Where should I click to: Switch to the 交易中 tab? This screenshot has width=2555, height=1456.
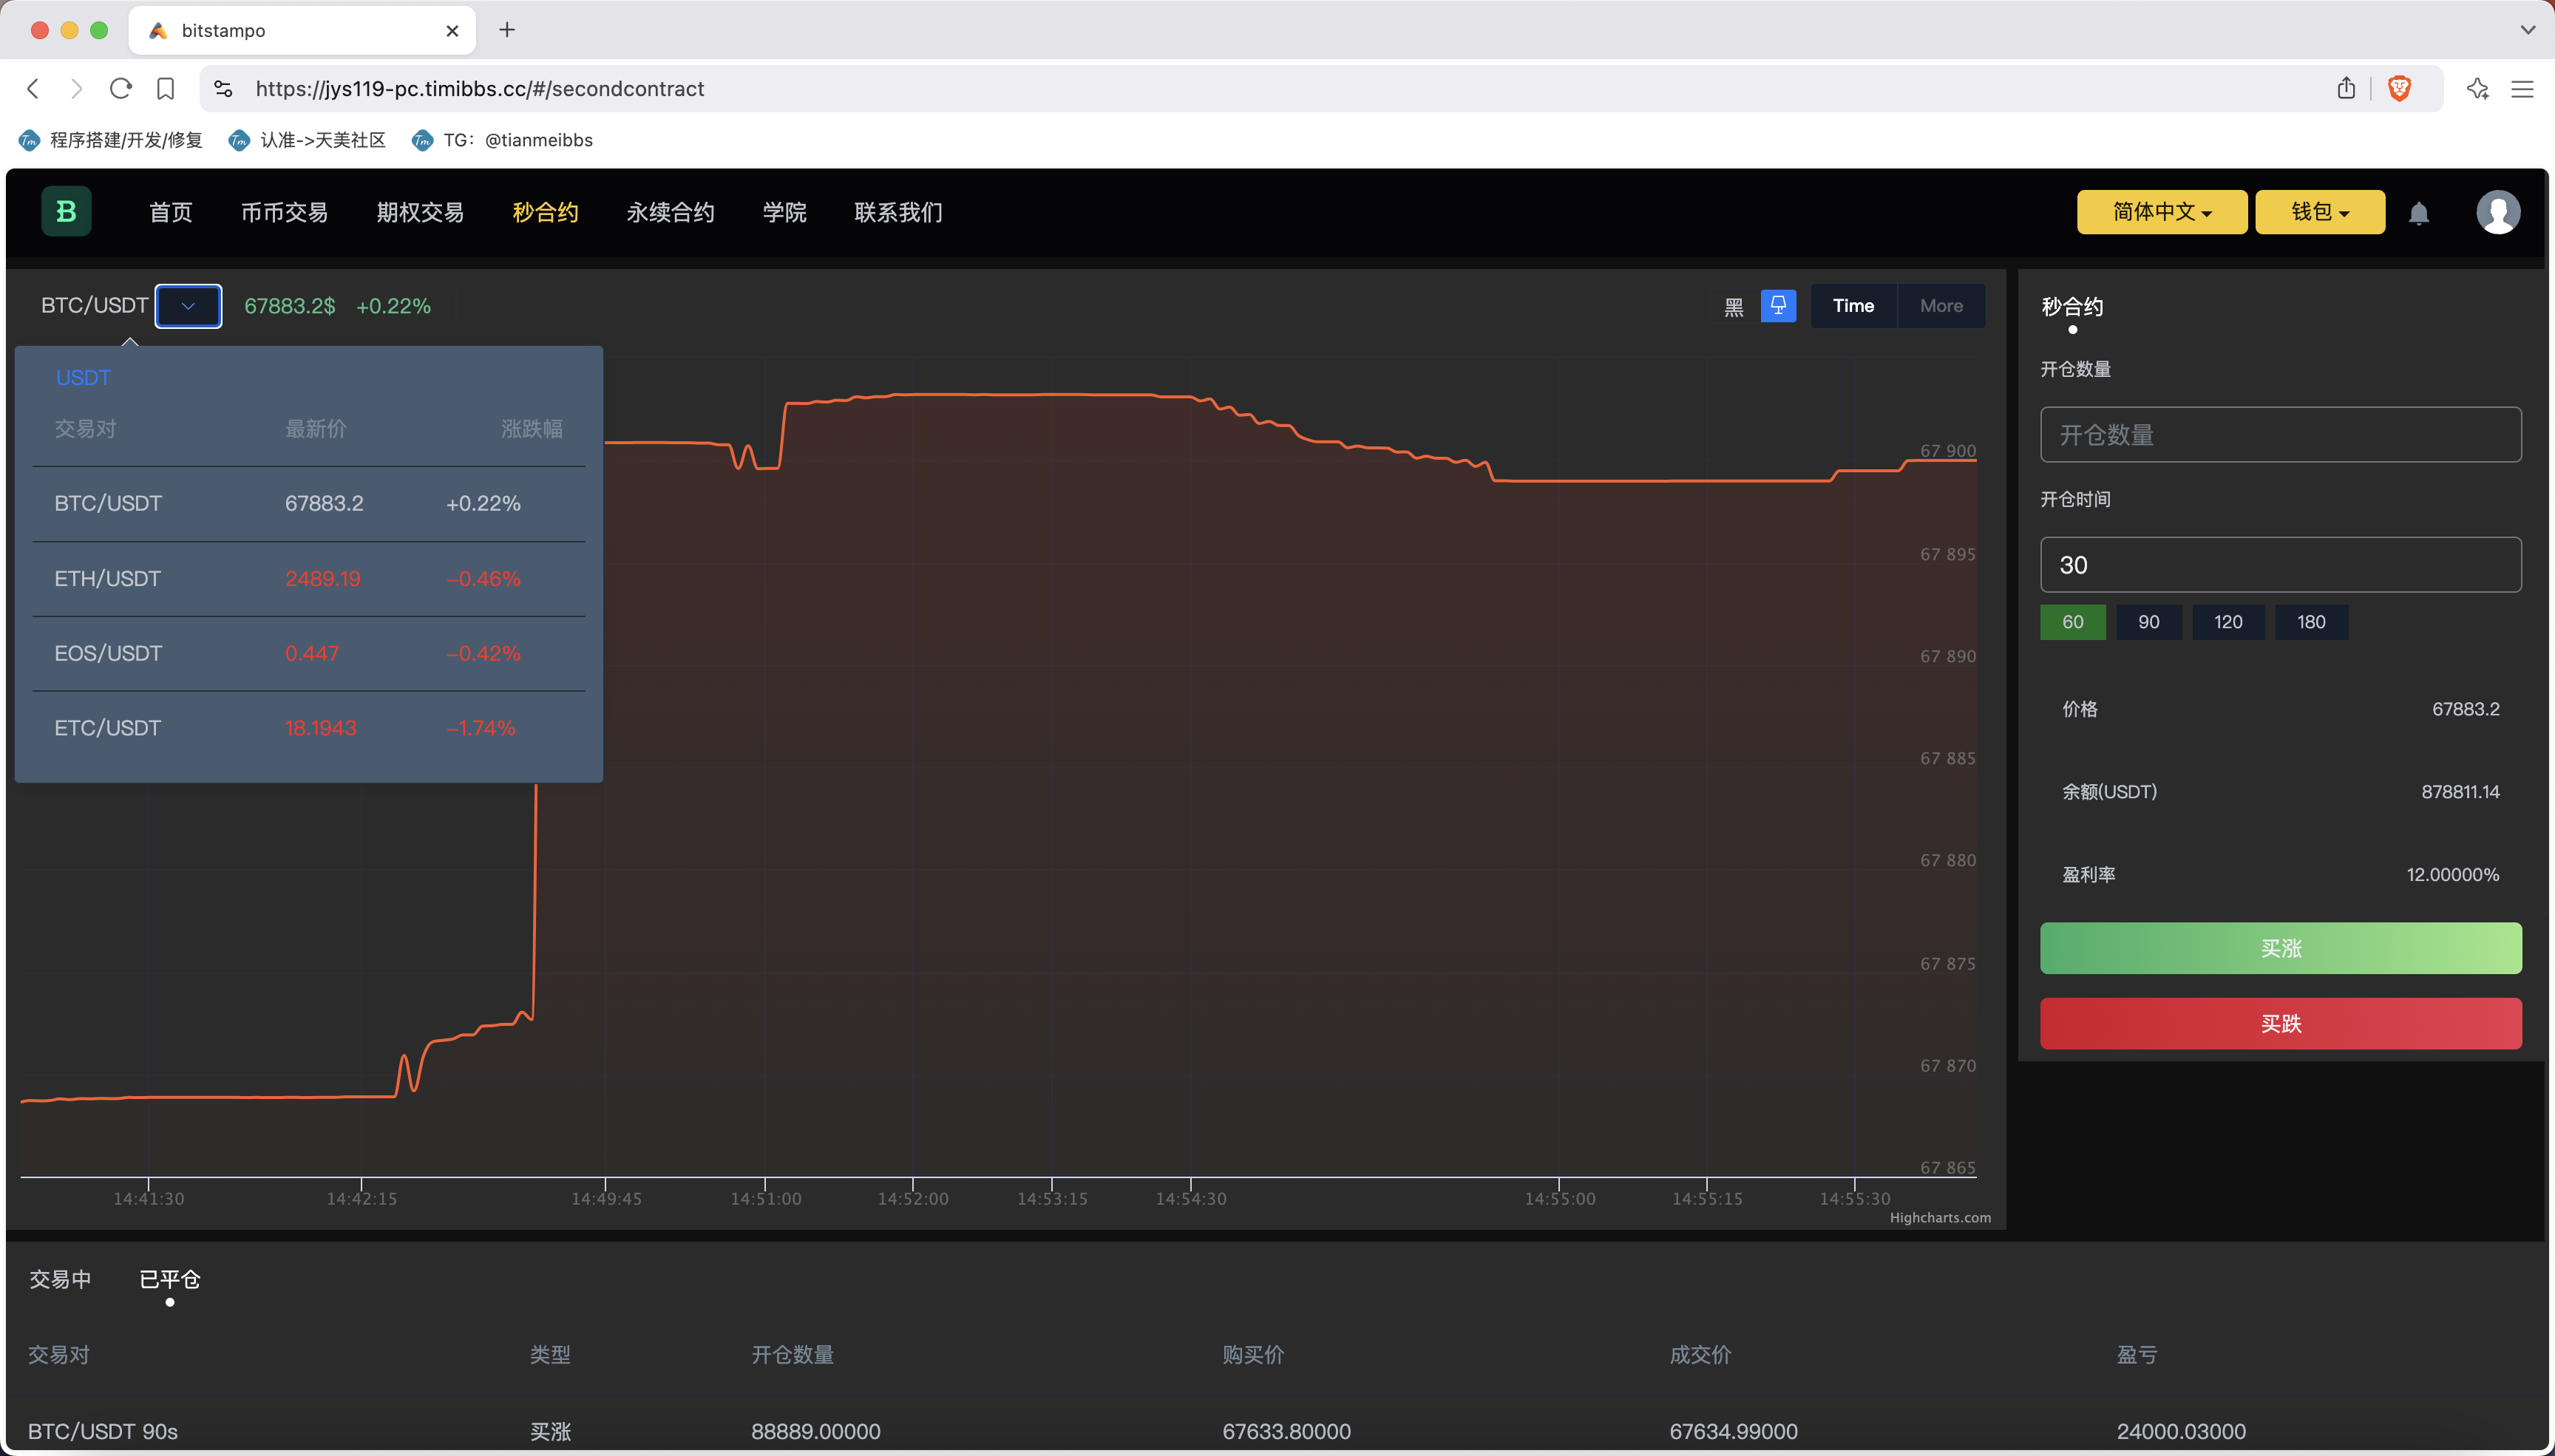[60, 1279]
